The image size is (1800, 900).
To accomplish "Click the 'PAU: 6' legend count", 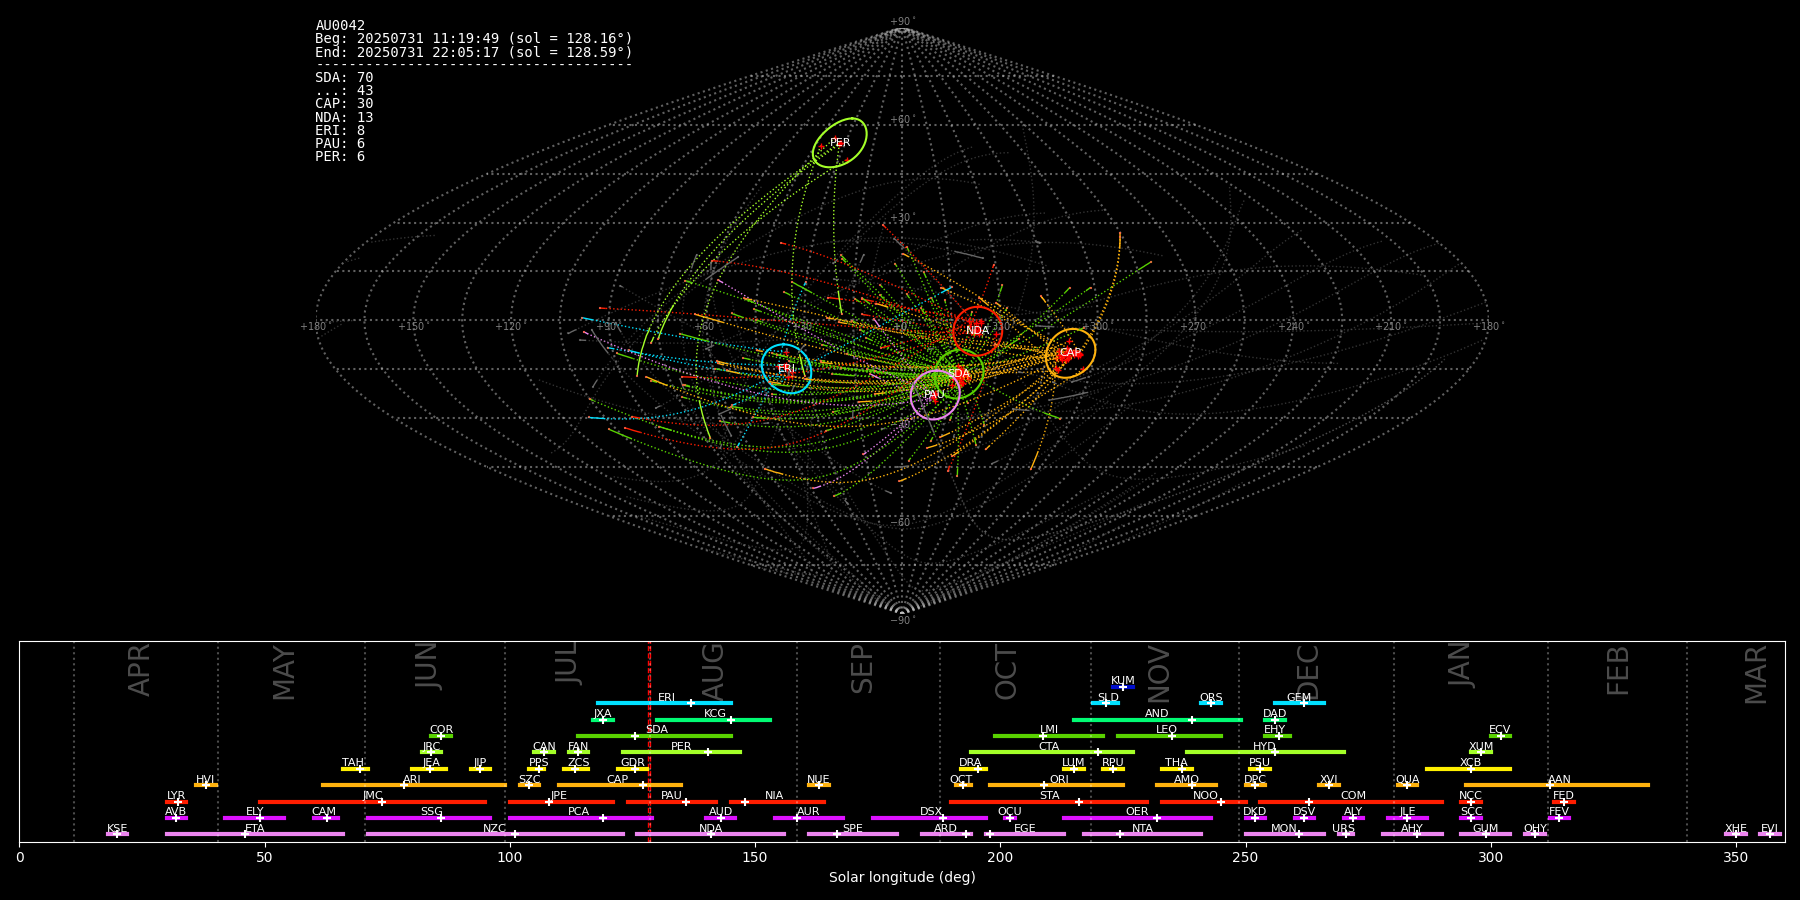I will click(x=340, y=144).
